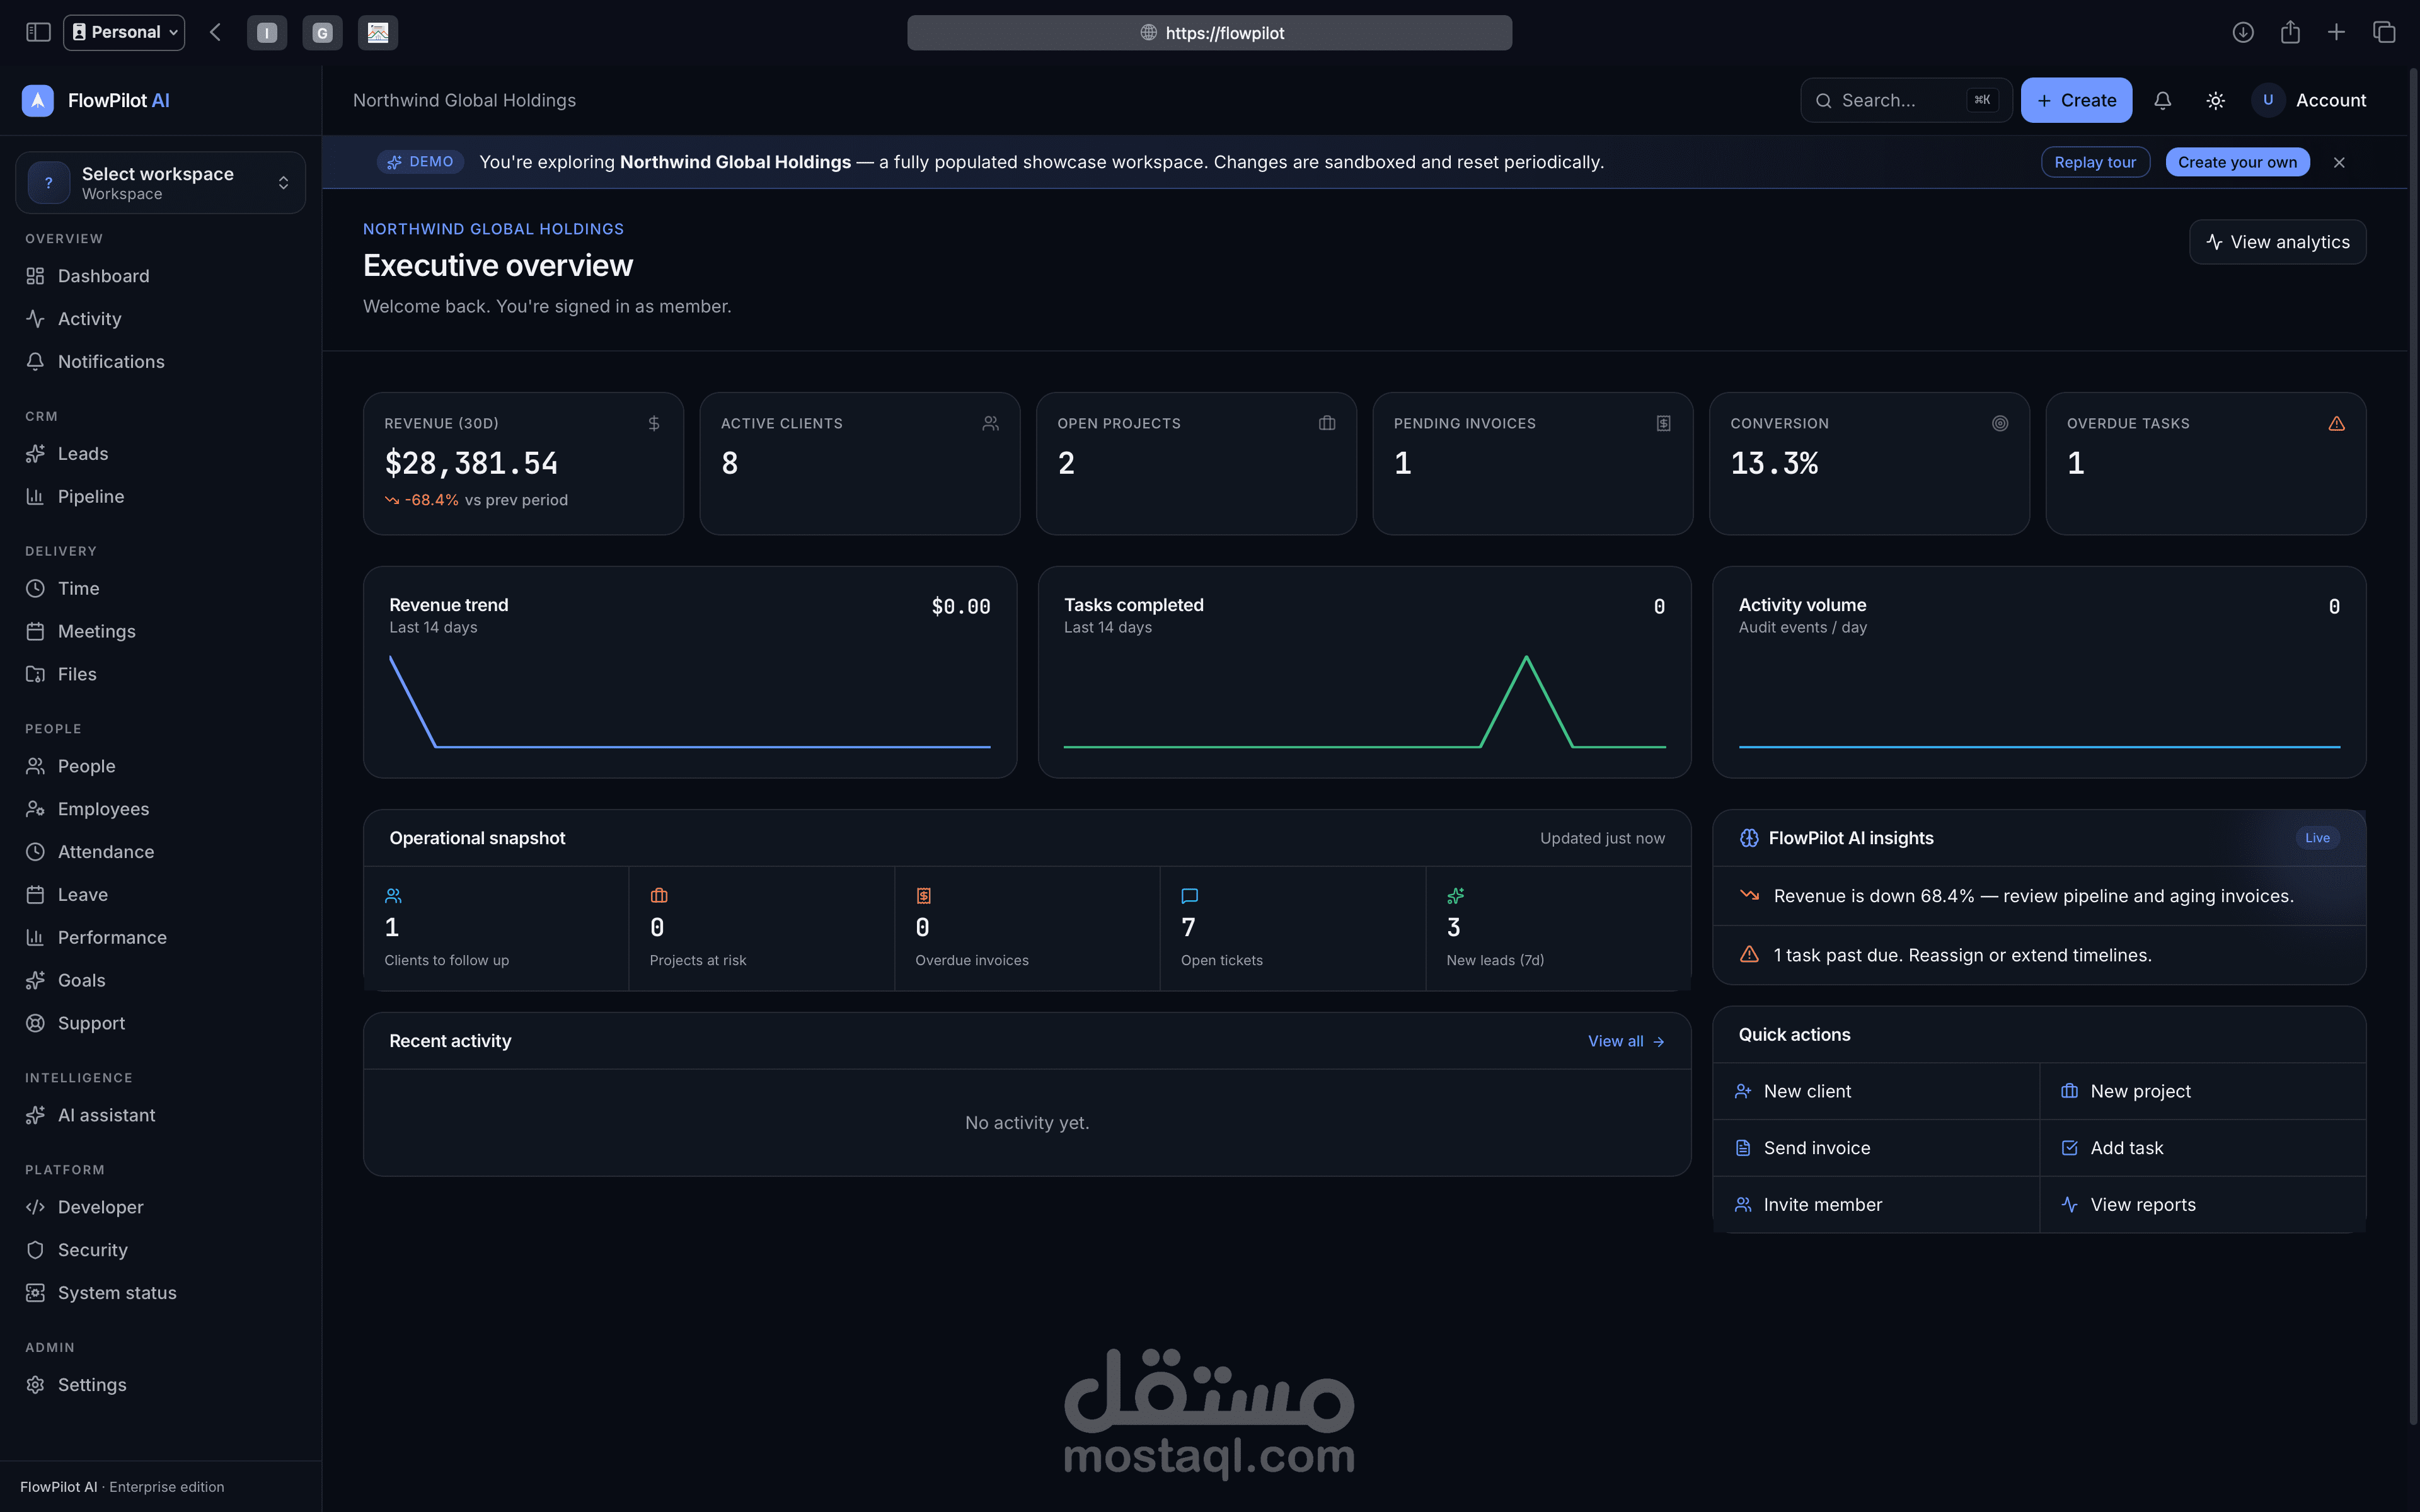The width and height of the screenshot is (2420, 1512).
Task: Select New client quick action
Action: [1876, 1092]
